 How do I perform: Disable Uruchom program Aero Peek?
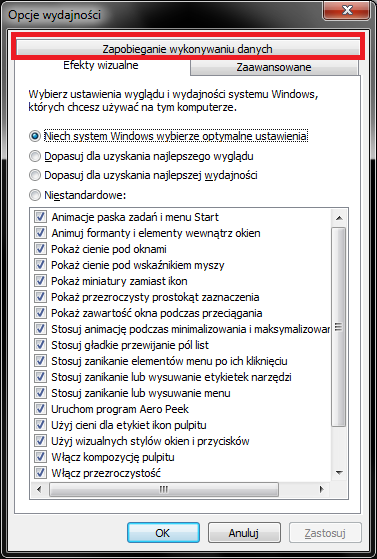[40, 409]
